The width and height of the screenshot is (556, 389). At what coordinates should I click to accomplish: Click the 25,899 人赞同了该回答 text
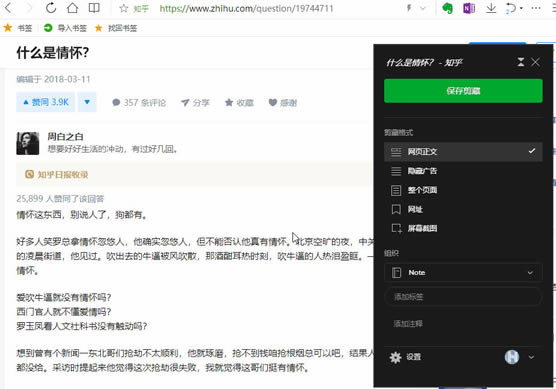(60, 199)
